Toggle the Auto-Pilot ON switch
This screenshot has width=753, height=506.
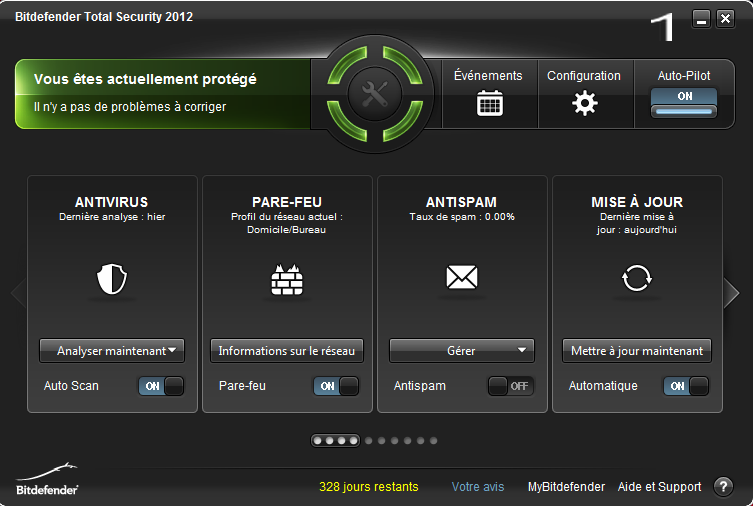[x=684, y=102]
